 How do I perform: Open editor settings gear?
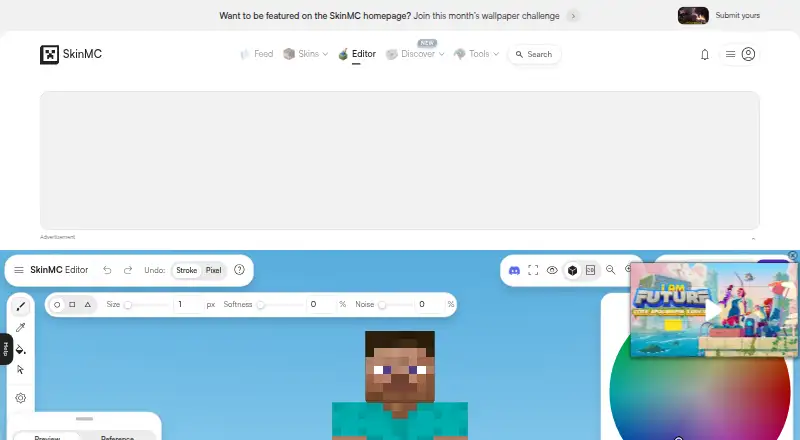pos(21,398)
